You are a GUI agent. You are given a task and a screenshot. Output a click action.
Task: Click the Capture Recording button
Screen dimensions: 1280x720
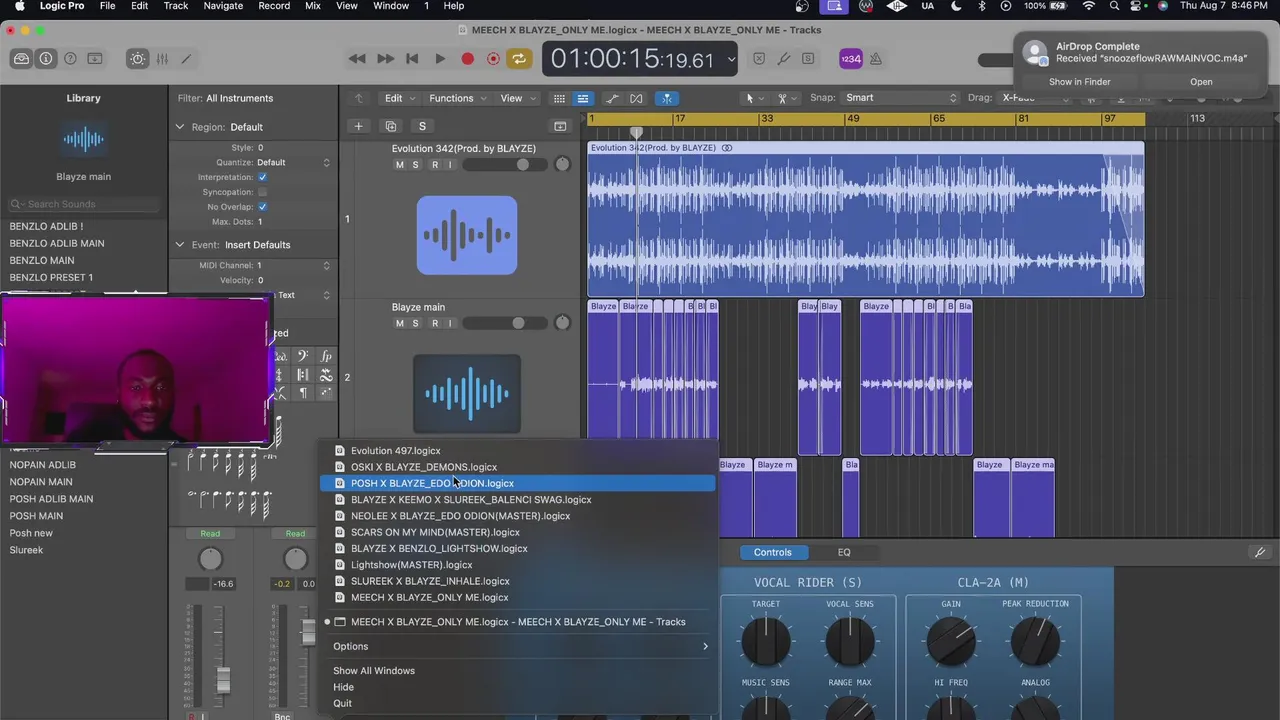pos(493,59)
